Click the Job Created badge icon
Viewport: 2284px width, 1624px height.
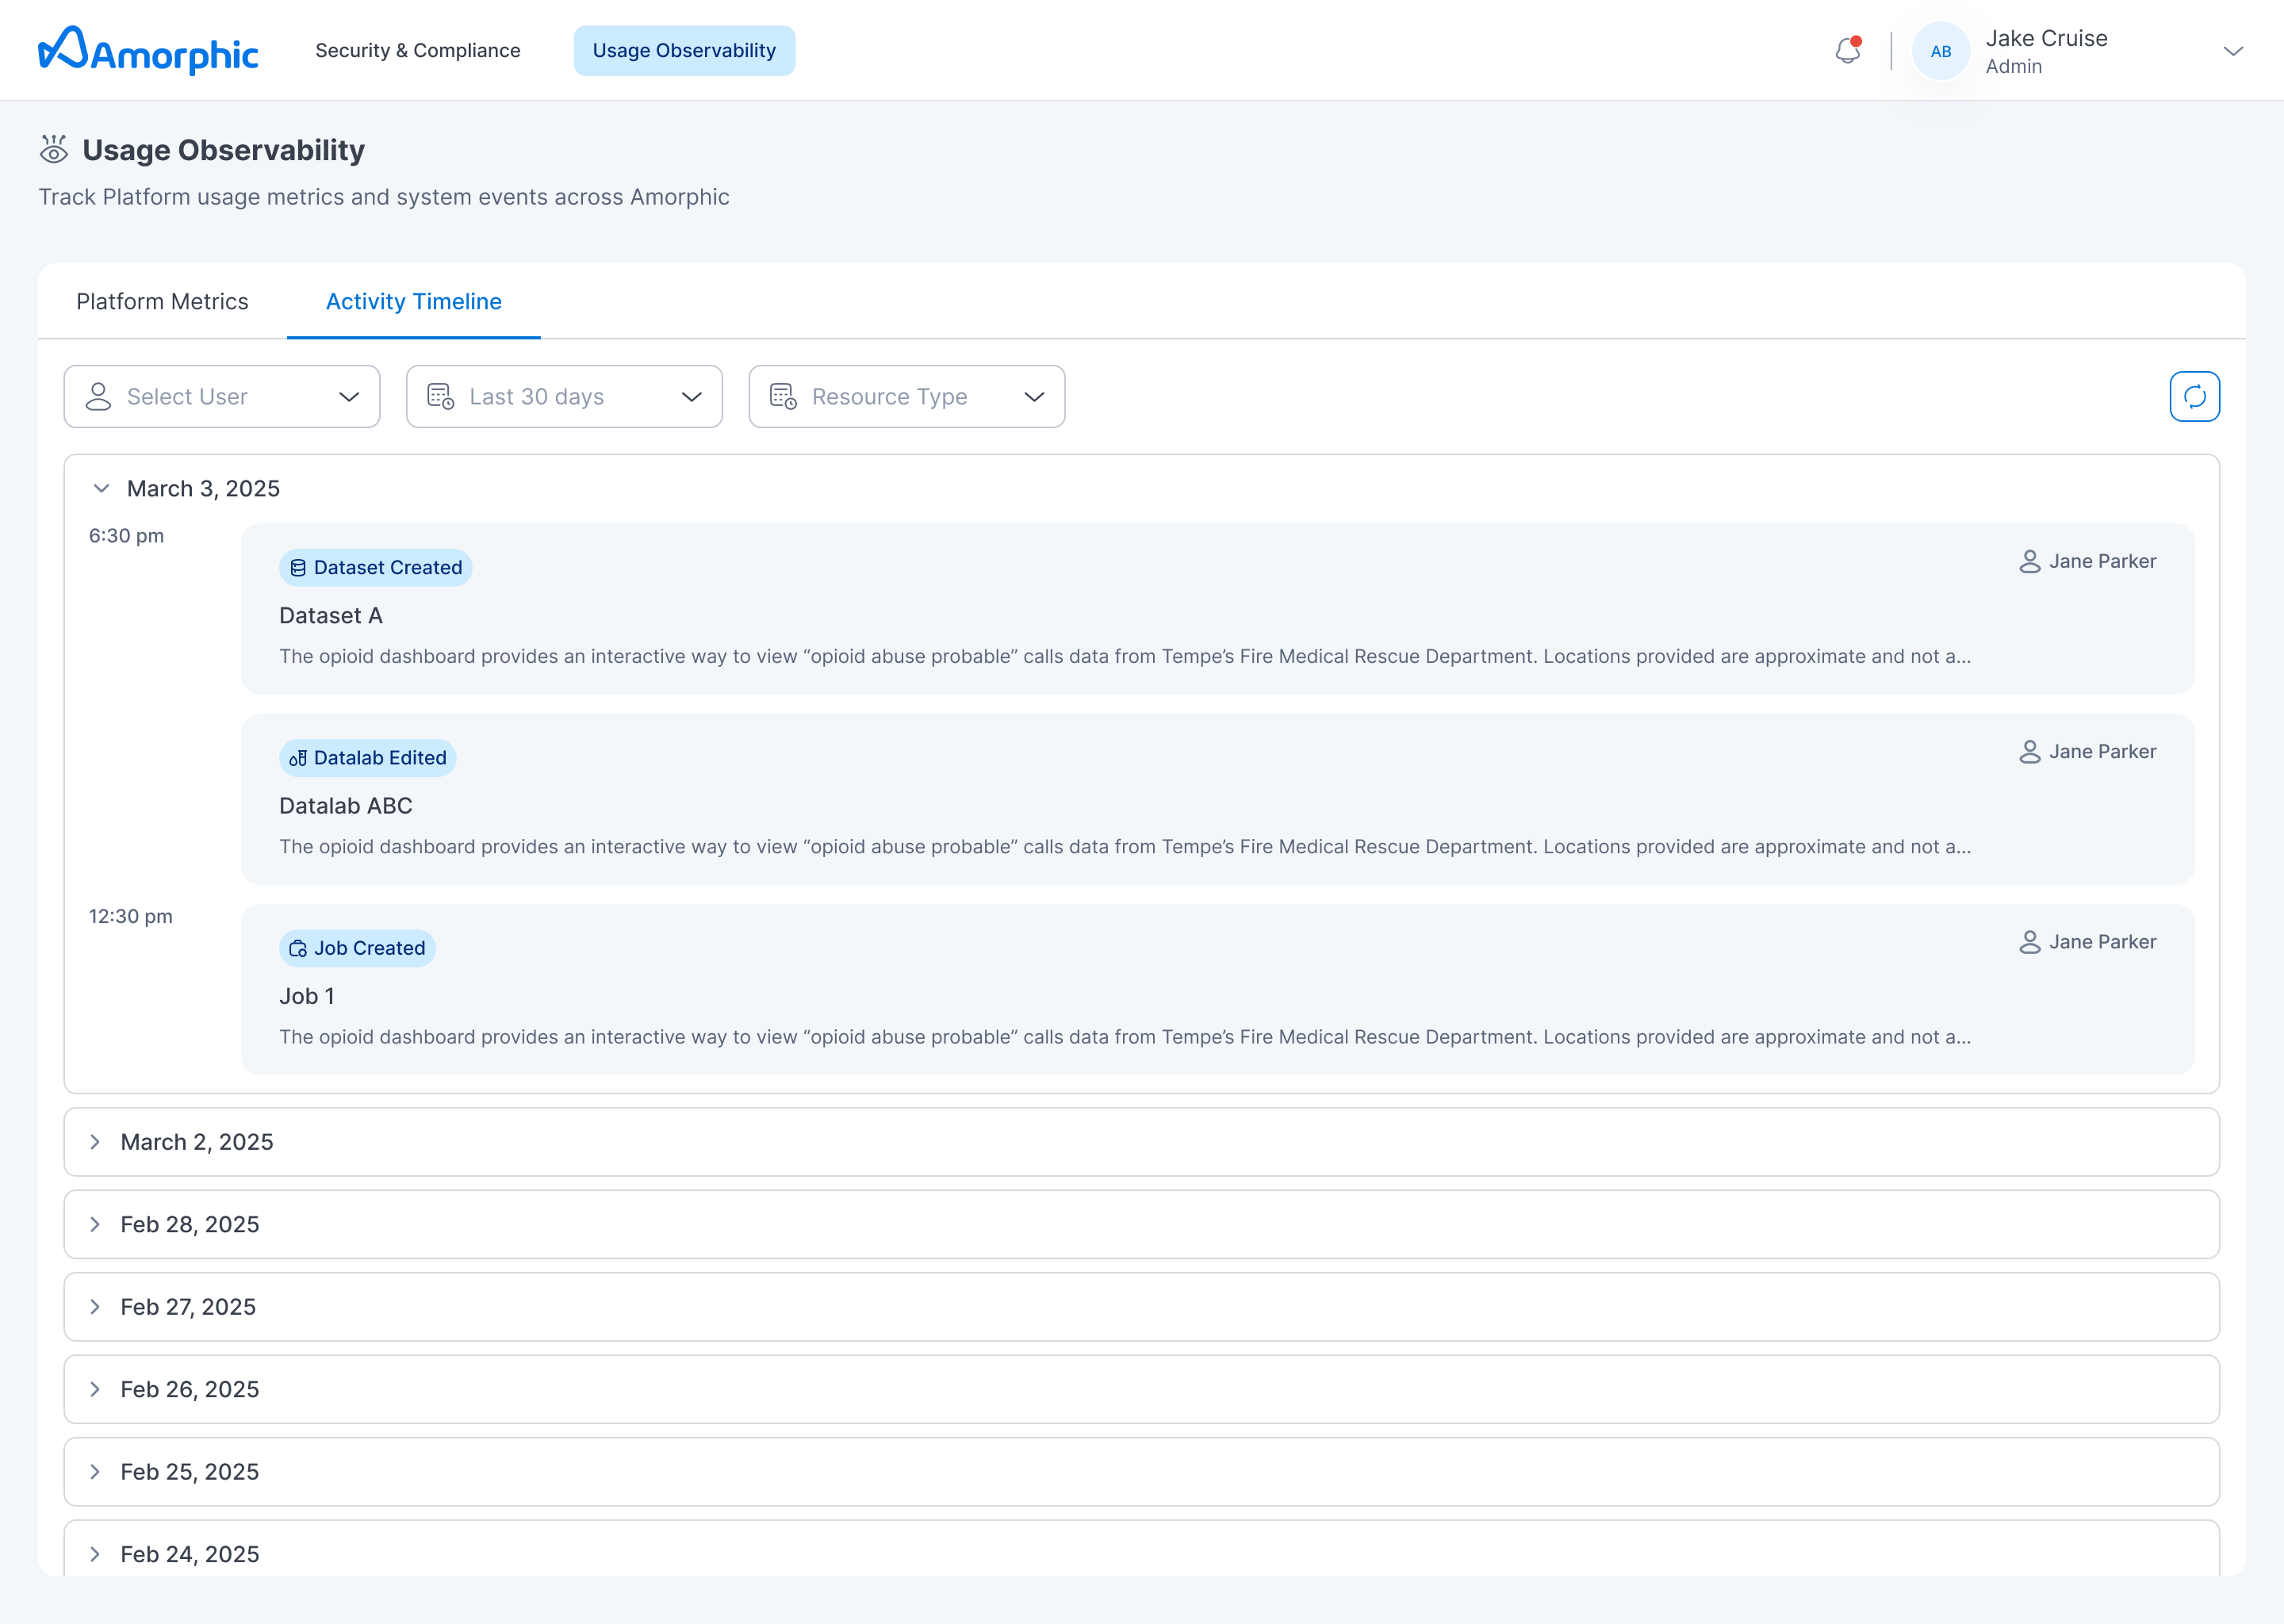point(298,949)
